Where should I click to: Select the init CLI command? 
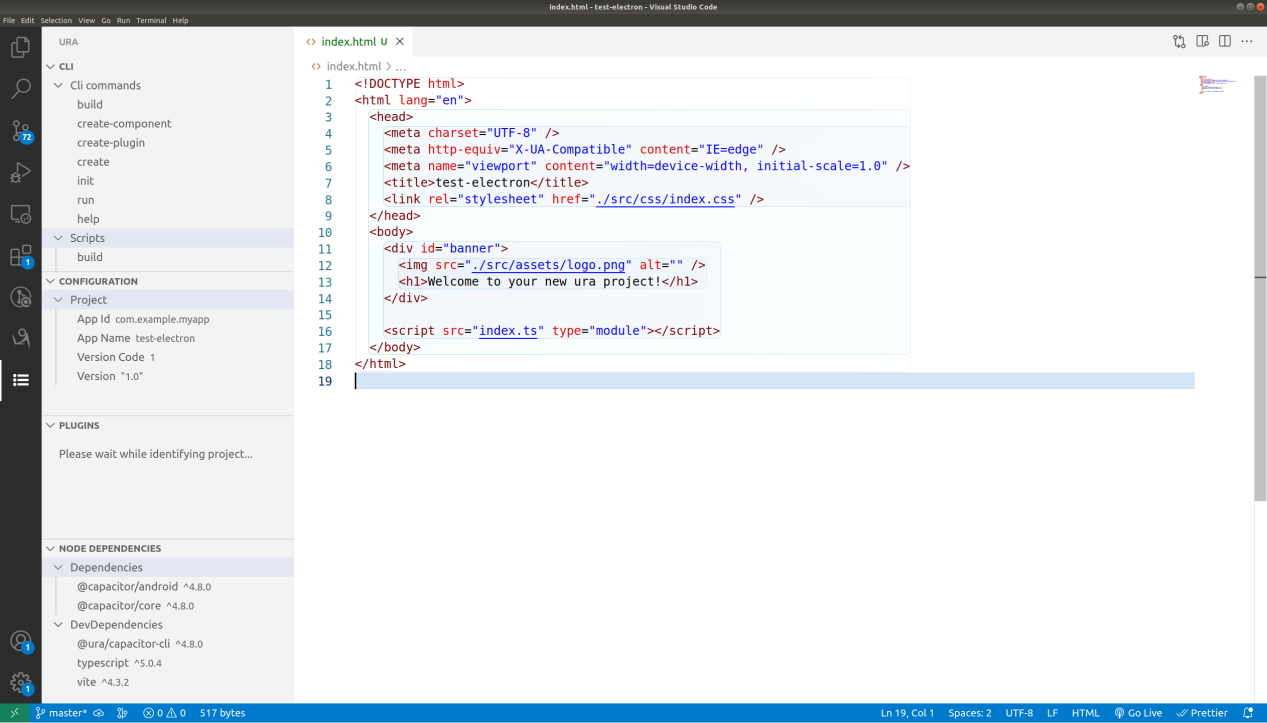[x=168, y=181]
